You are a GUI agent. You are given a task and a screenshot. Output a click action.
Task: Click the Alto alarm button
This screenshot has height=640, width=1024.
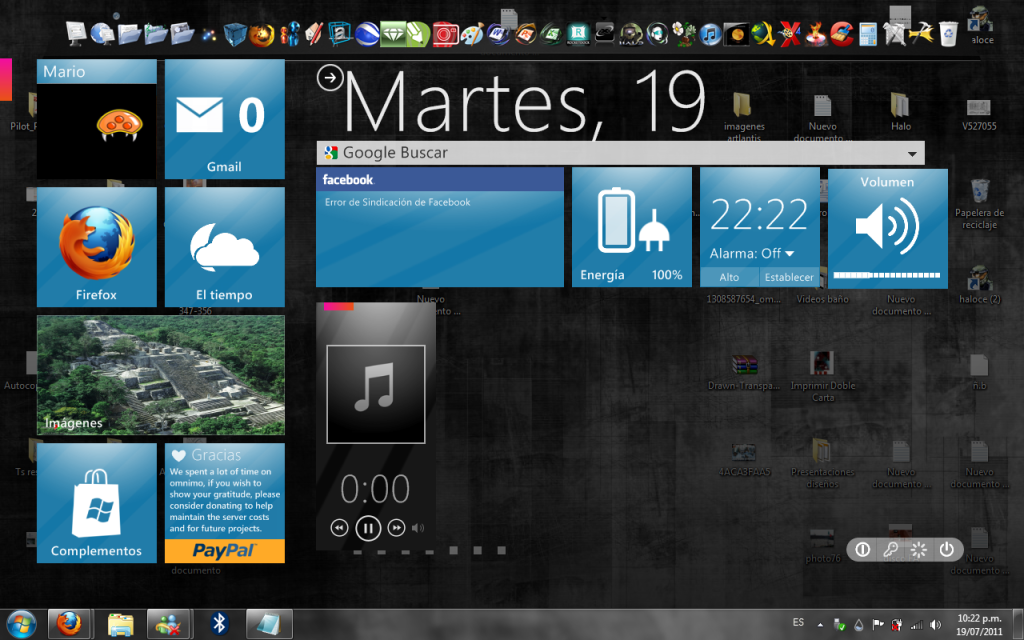click(729, 277)
